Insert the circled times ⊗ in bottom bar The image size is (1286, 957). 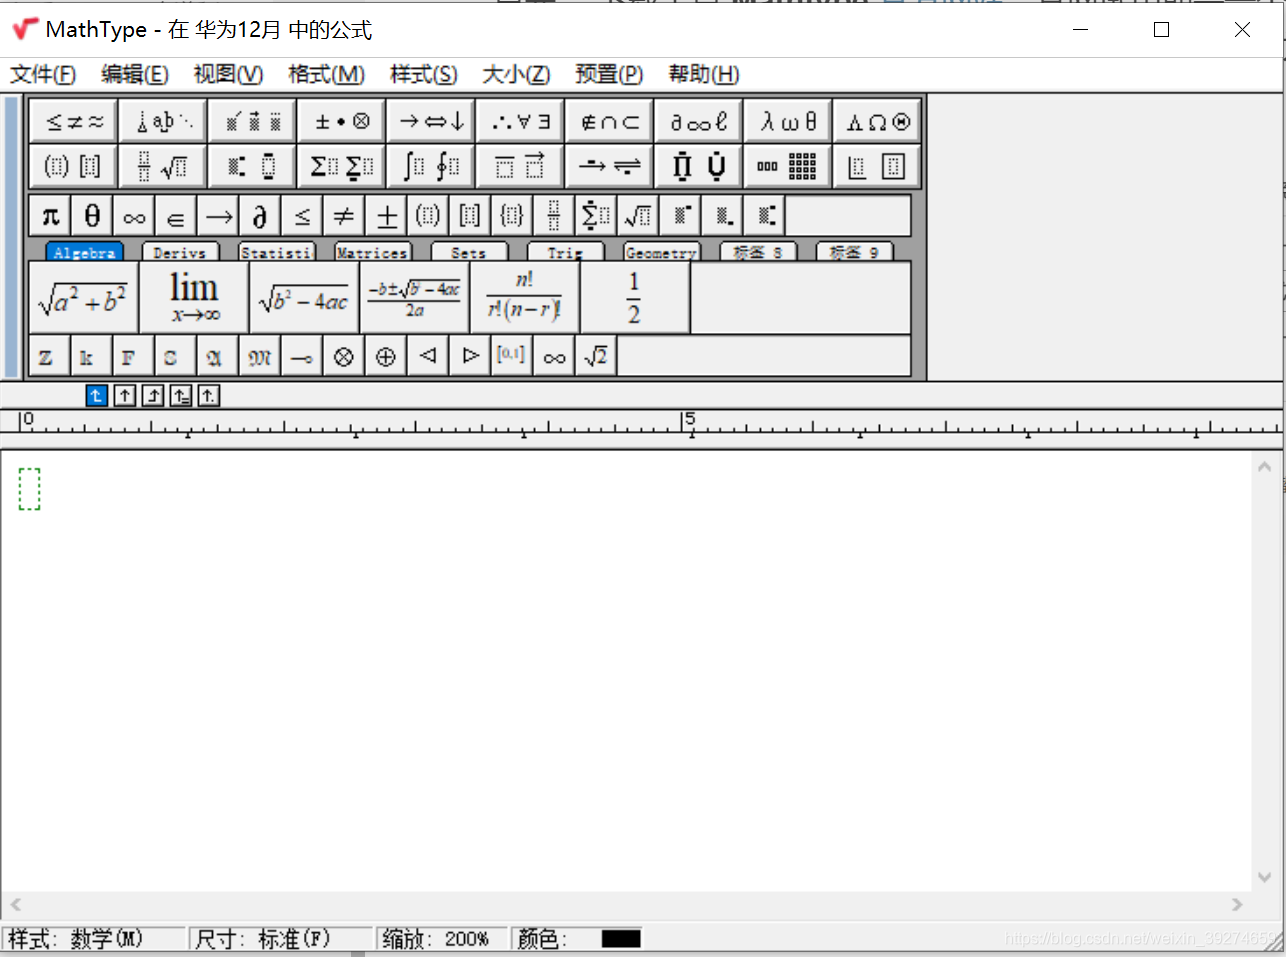pos(344,356)
